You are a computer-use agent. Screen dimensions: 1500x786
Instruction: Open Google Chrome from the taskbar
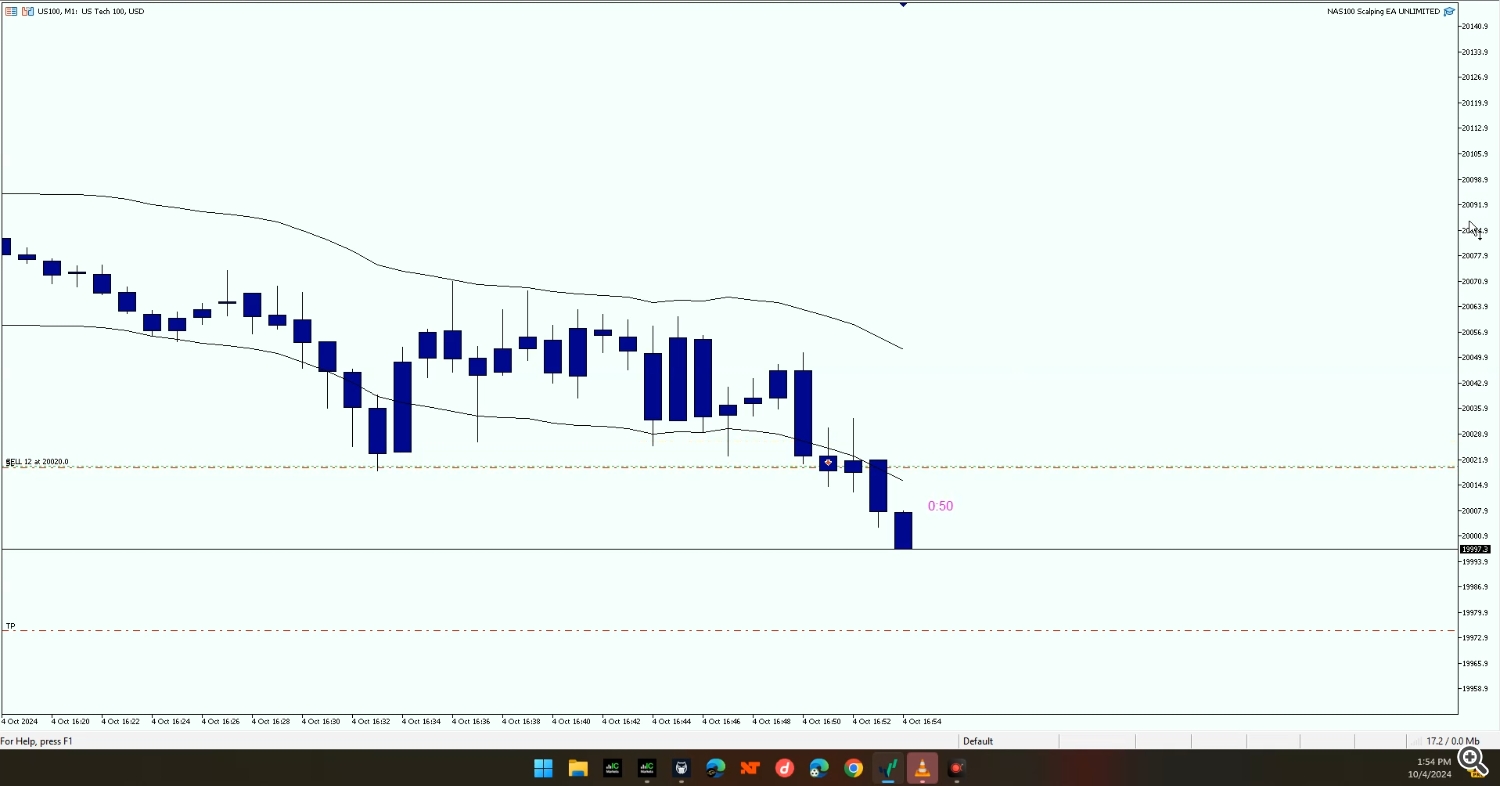pyautogui.click(x=853, y=768)
